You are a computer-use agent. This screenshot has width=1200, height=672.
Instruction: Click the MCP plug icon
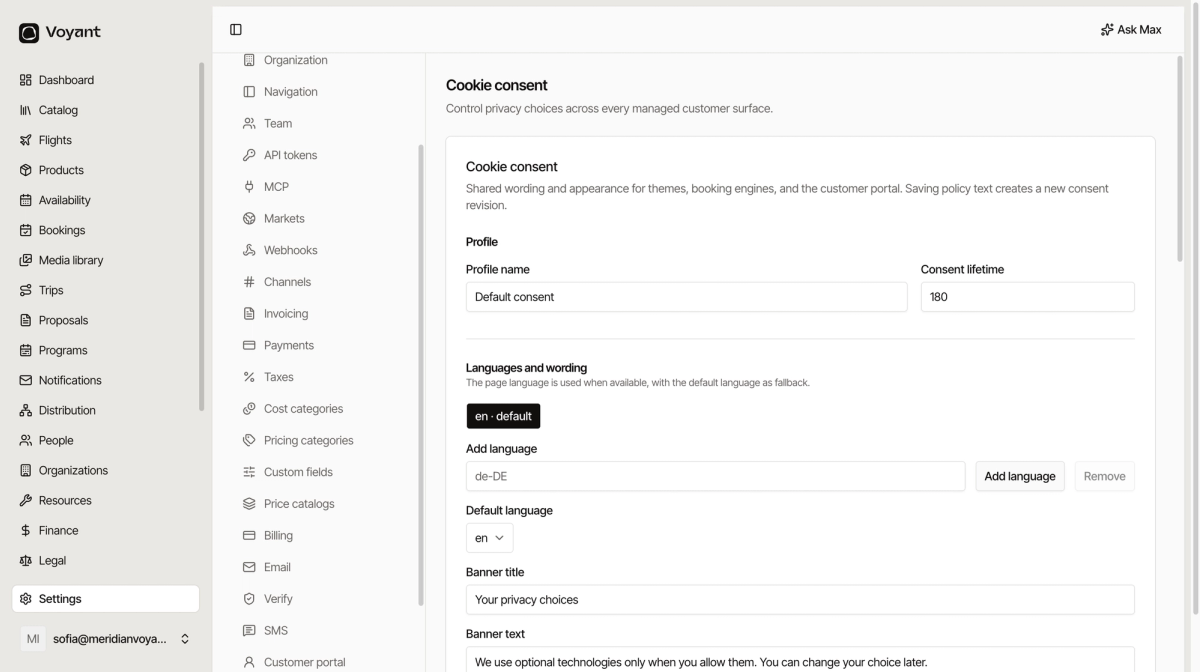249,187
